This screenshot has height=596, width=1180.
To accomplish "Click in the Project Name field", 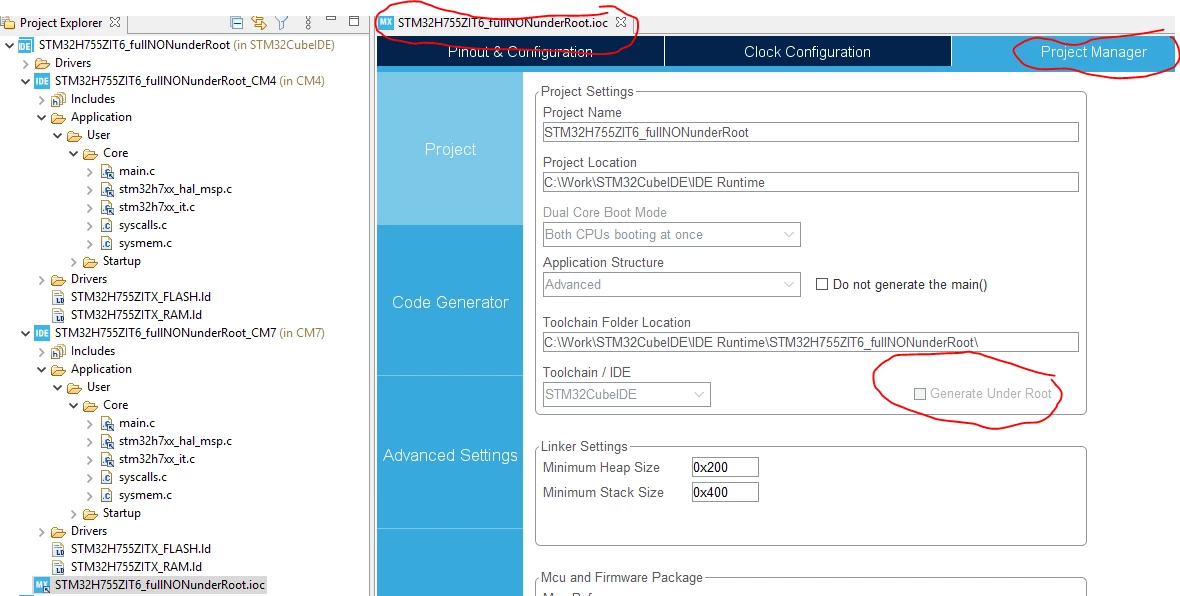I will (x=810, y=132).
